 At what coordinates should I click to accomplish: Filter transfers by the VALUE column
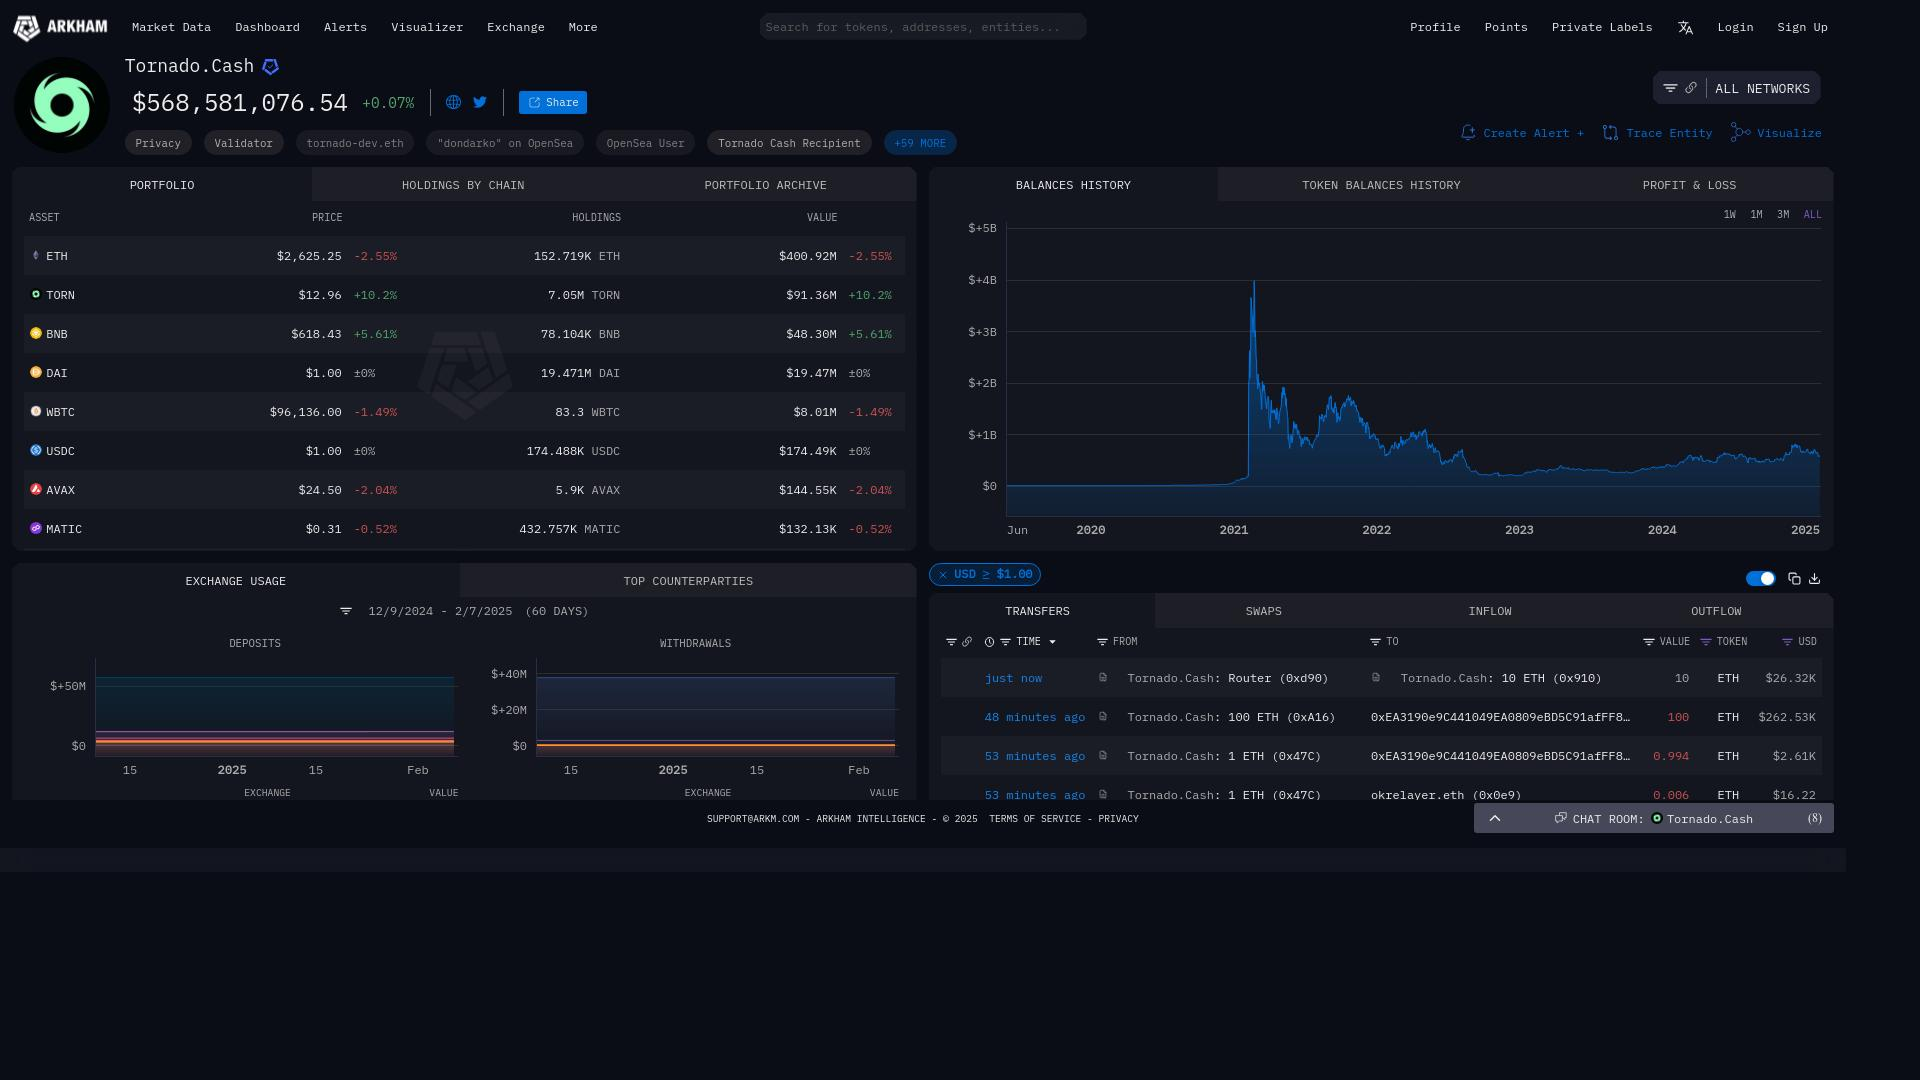(1648, 642)
